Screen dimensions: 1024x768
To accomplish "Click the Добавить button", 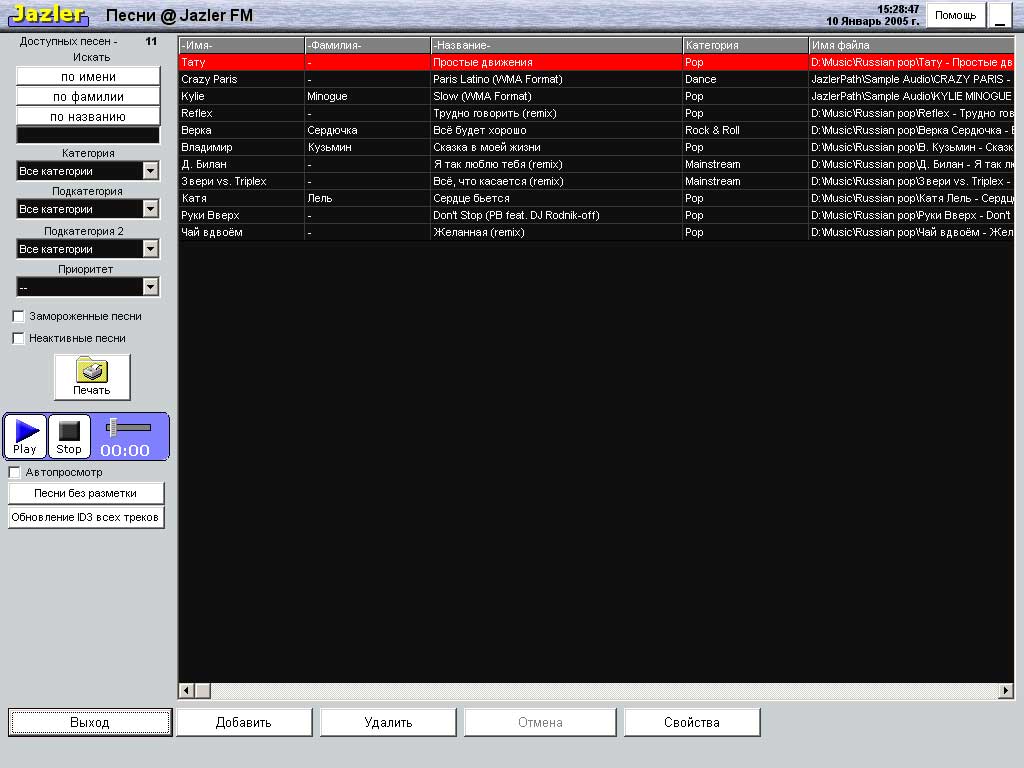I will pos(244,722).
